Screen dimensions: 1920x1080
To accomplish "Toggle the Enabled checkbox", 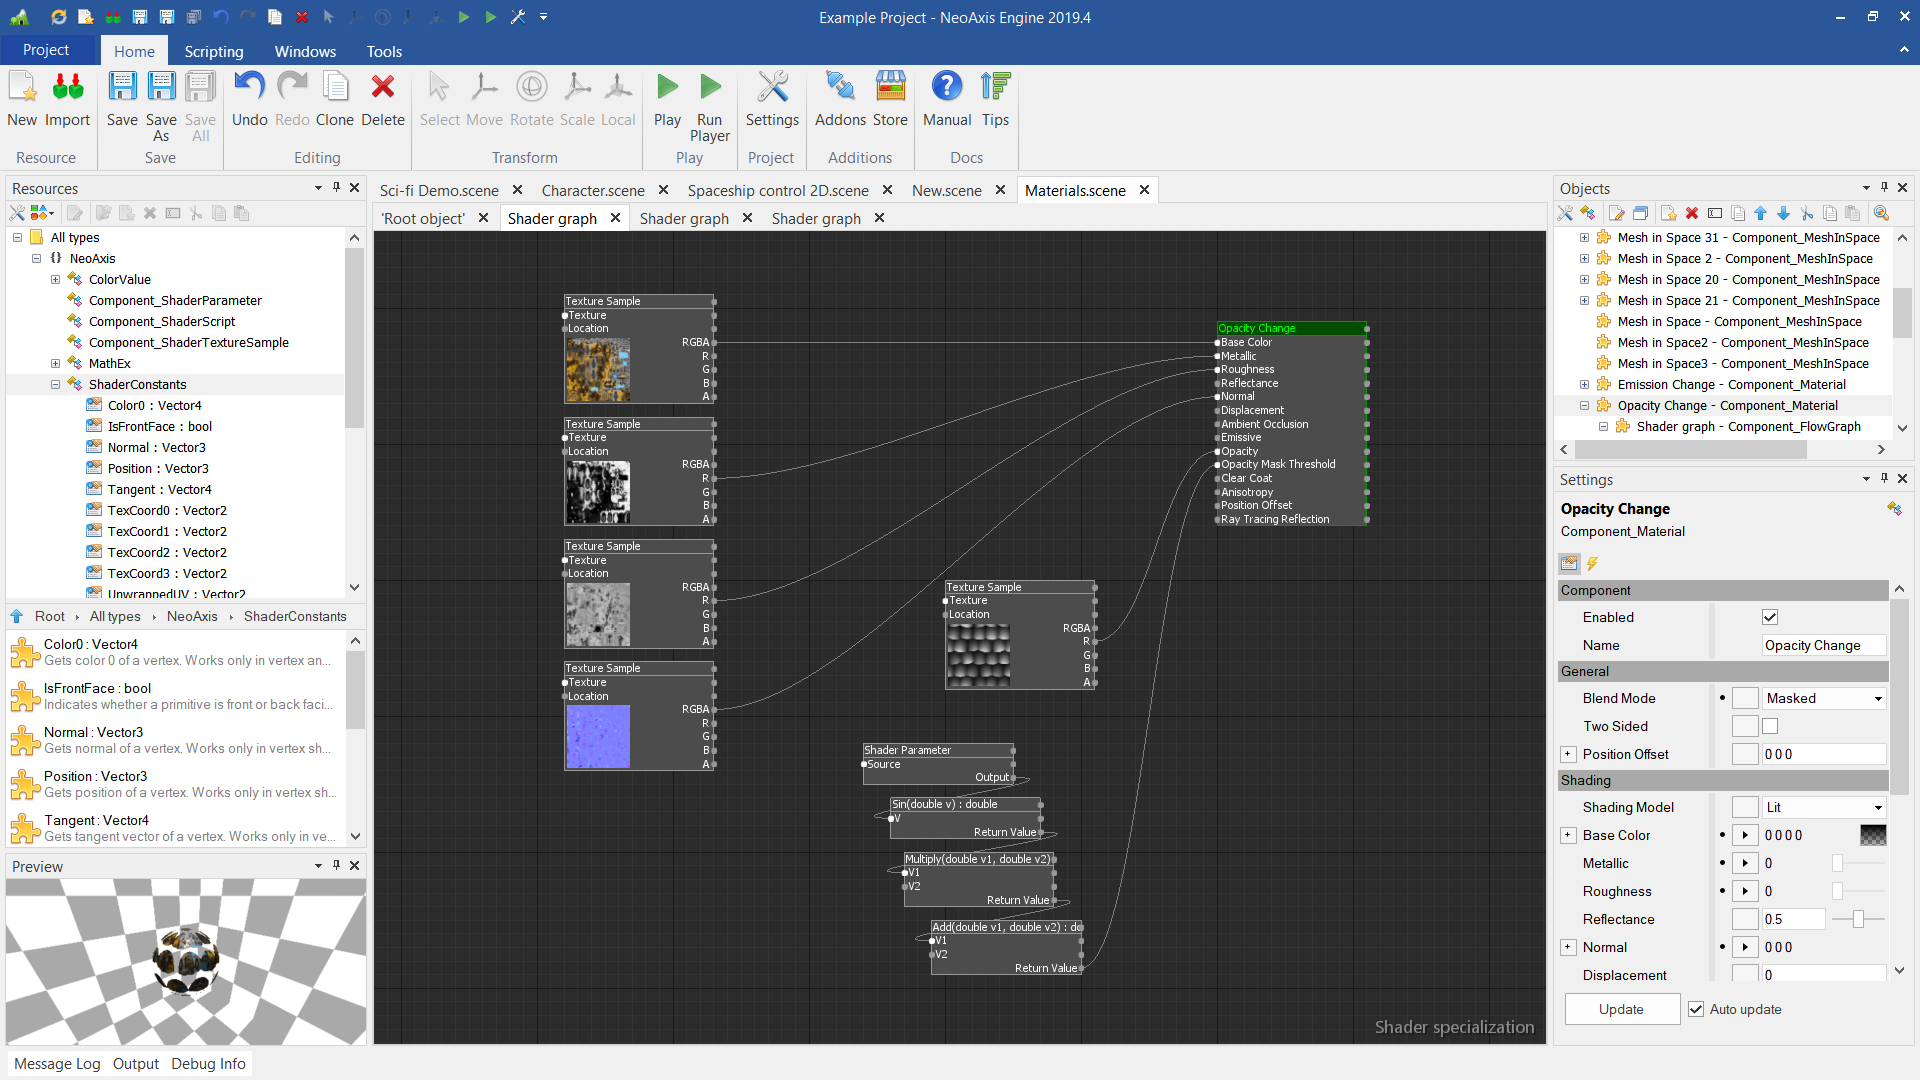I will click(x=1770, y=617).
